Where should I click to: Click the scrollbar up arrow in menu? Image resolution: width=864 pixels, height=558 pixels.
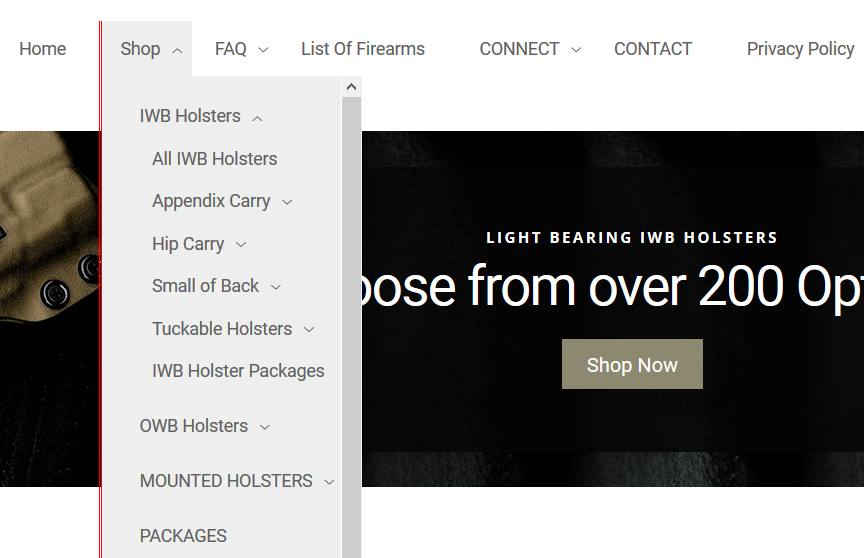[351, 87]
